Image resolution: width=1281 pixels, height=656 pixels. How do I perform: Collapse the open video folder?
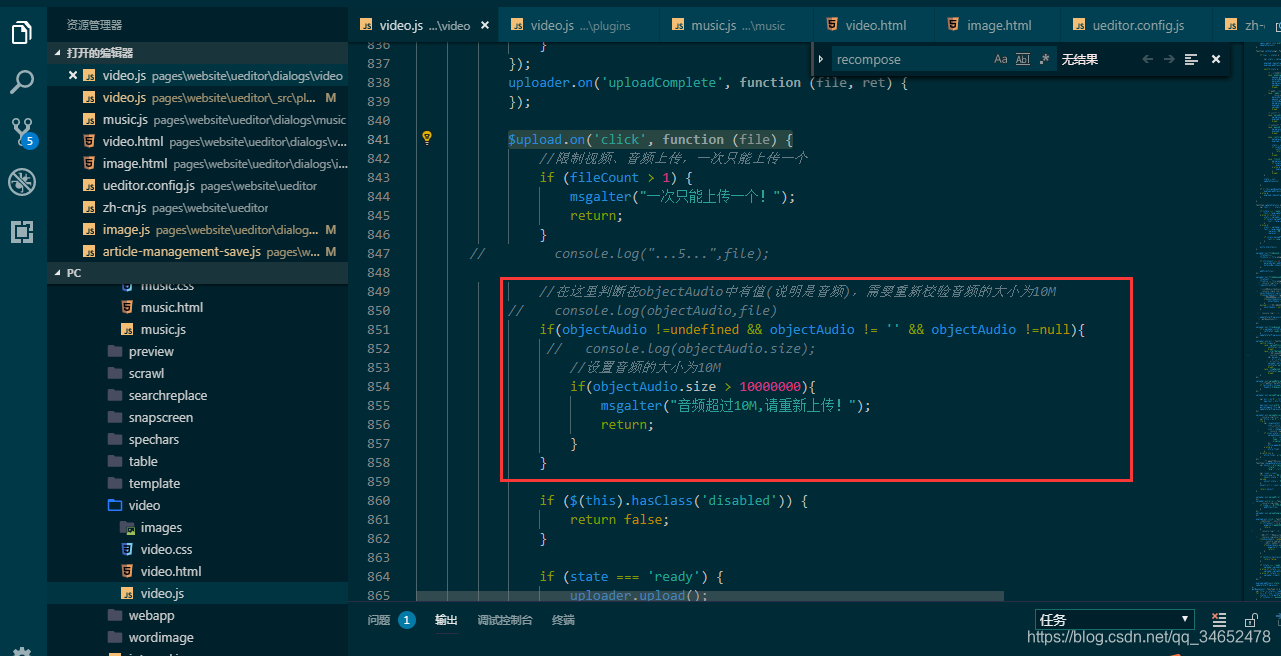pos(144,505)
